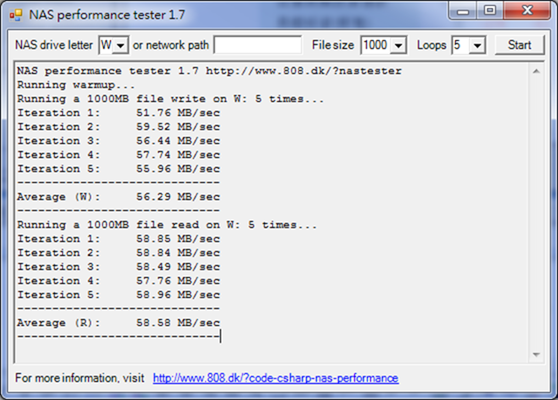Maximize the NAS performance tester window

pos(490,11)
